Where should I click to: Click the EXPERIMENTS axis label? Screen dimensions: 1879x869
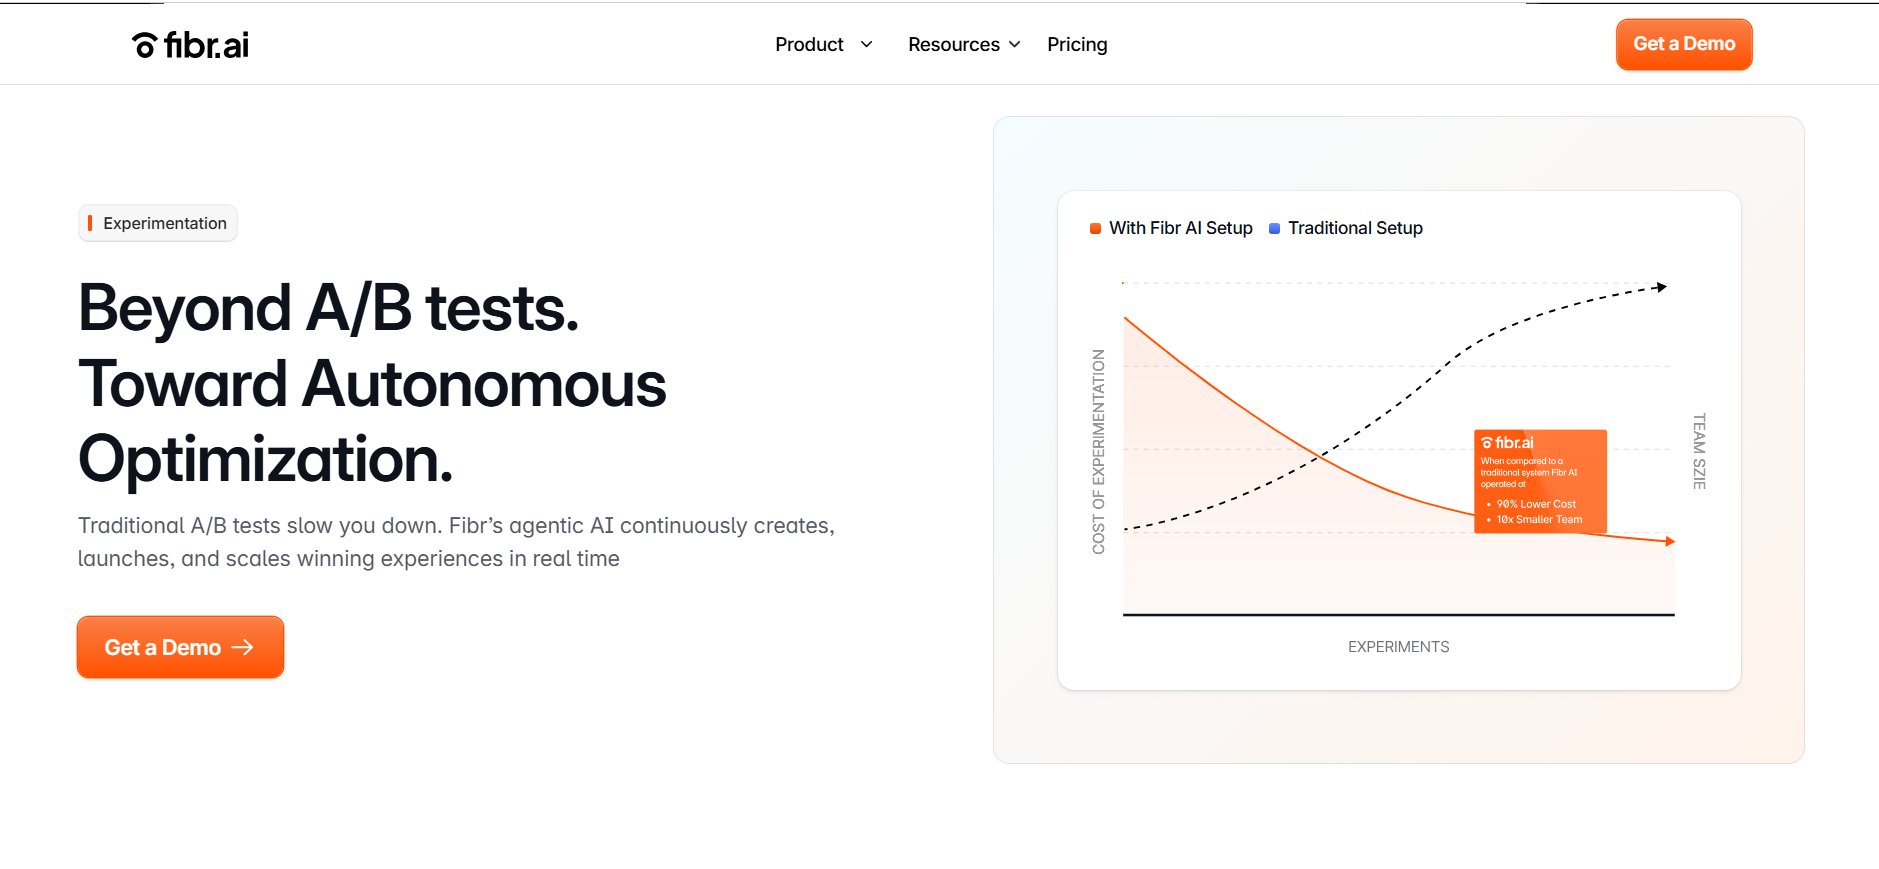pos(1398,647)
